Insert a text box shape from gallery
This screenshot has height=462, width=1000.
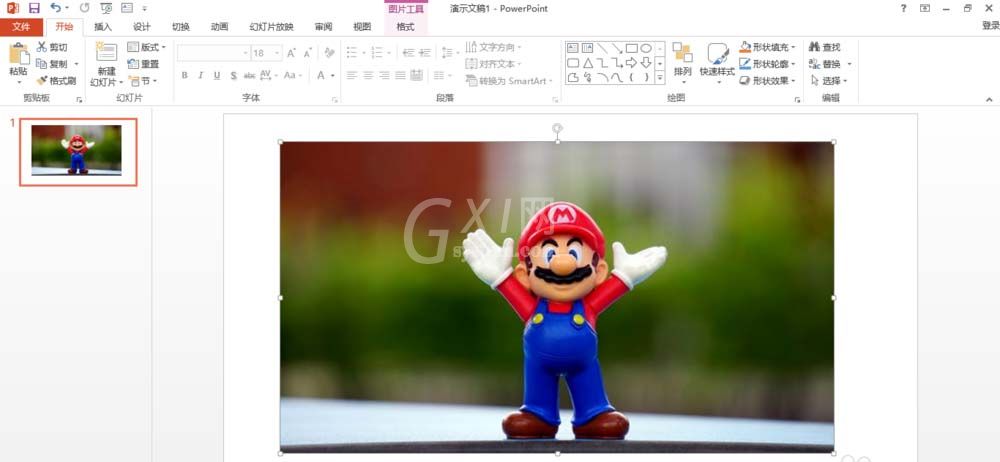click(573, 48)
